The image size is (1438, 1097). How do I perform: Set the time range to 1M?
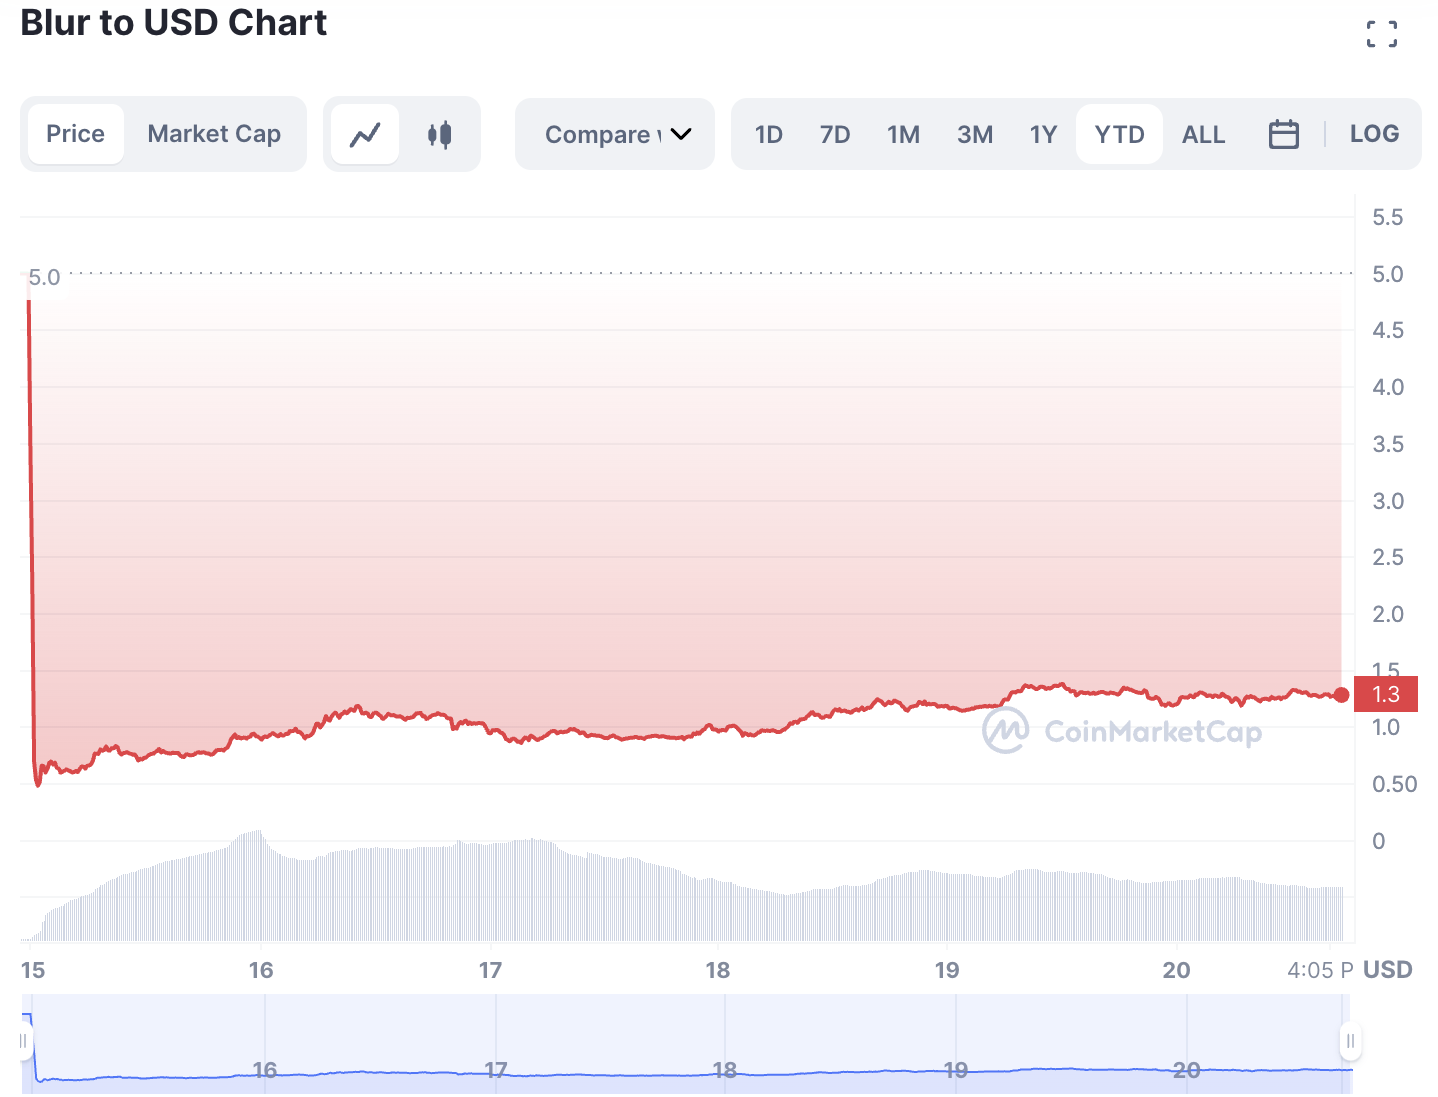tap(904, 134)
